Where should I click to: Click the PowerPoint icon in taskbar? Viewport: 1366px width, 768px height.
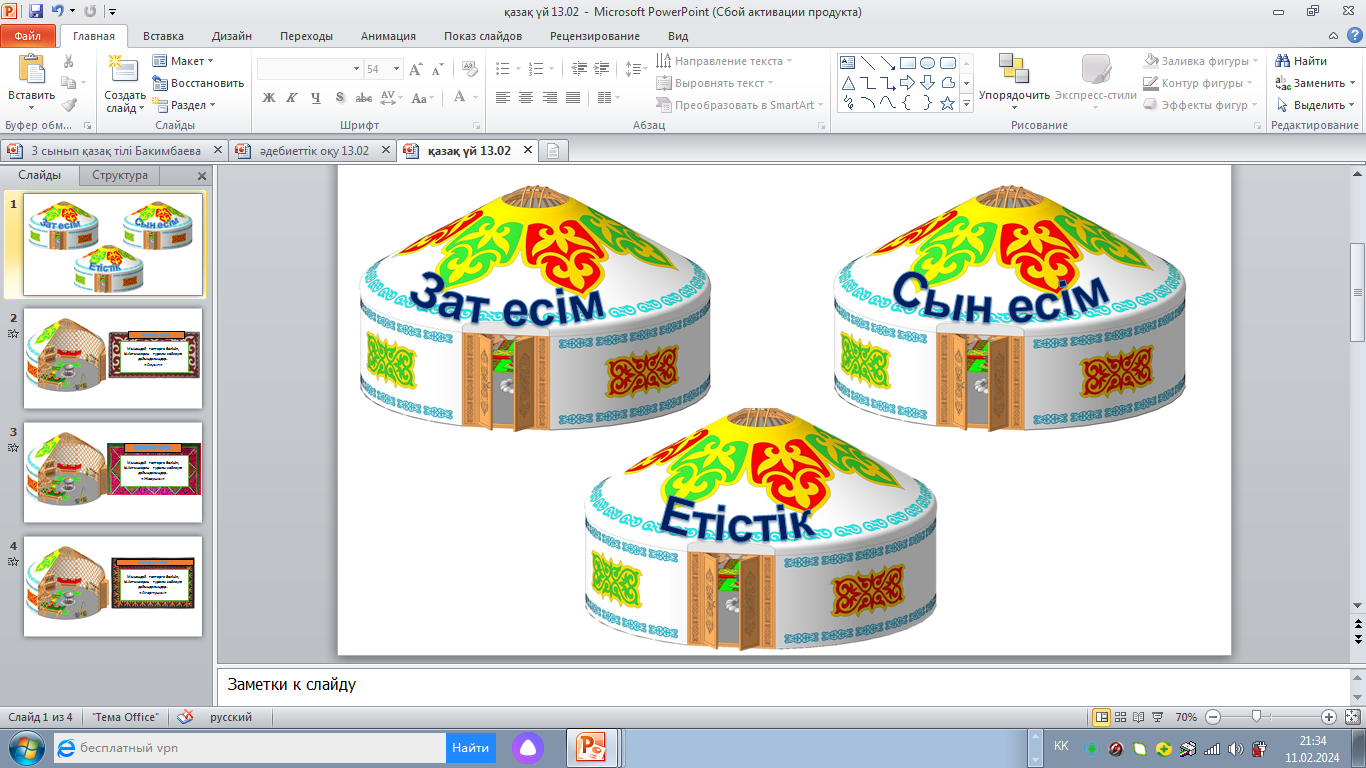594,747
